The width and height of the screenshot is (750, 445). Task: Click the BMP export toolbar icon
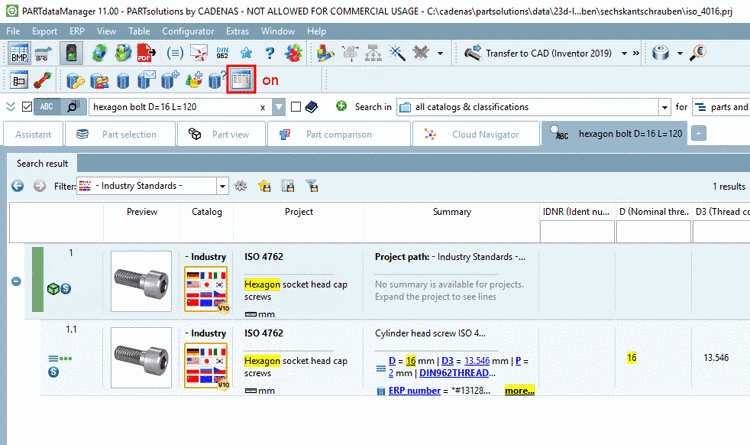[19, 53]
